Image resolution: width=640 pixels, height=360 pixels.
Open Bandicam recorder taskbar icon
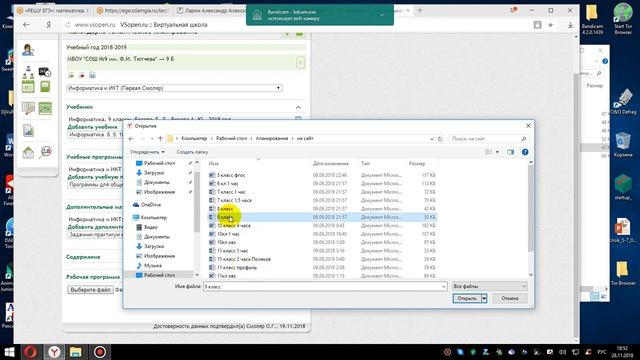point(100,352)
